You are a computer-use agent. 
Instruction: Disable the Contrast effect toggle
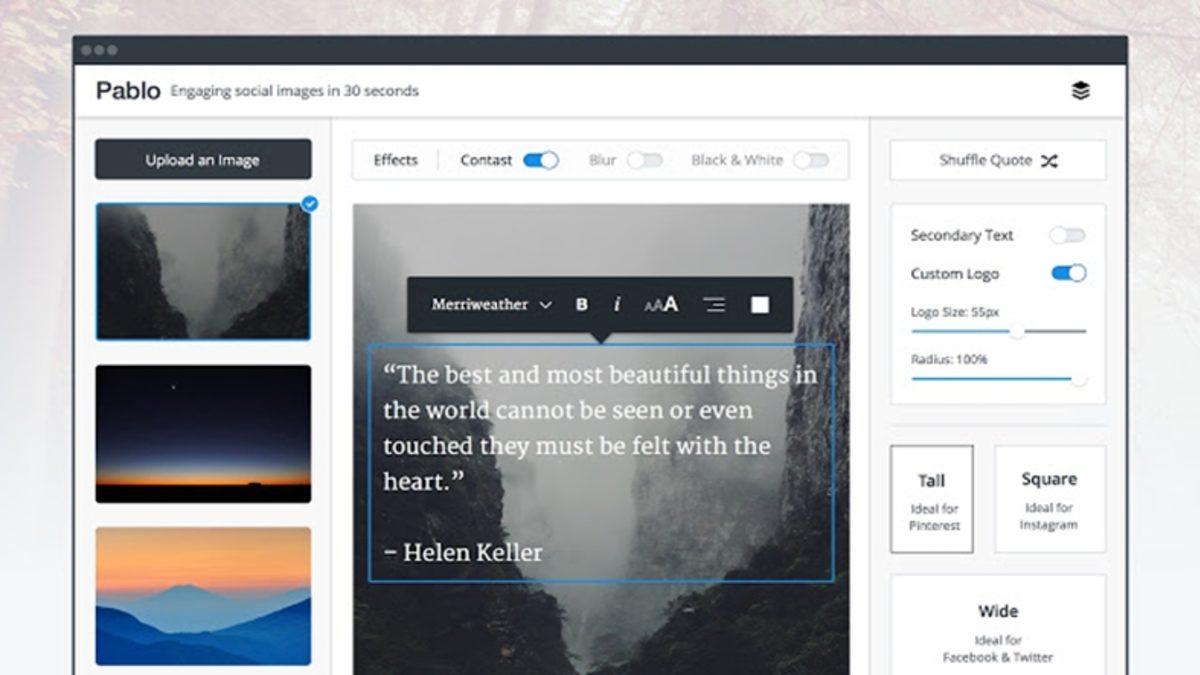pos(541,160)
